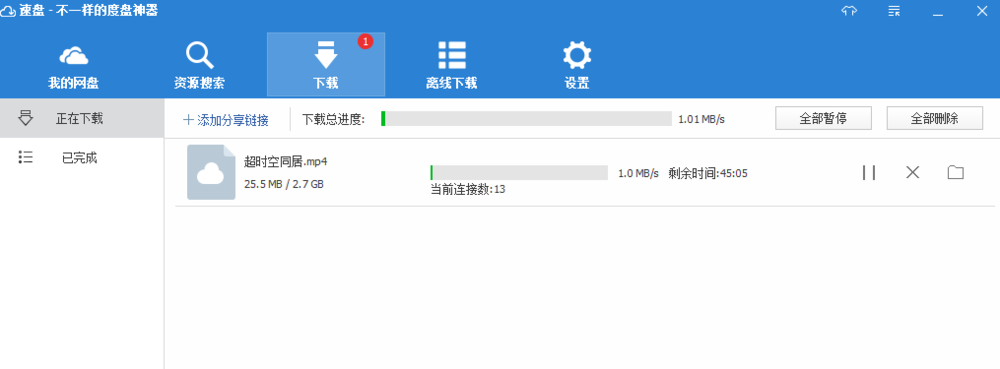Open the 离线下载 tab
The width and height of the screenshot is (1000, 369).
pos(452,65)
